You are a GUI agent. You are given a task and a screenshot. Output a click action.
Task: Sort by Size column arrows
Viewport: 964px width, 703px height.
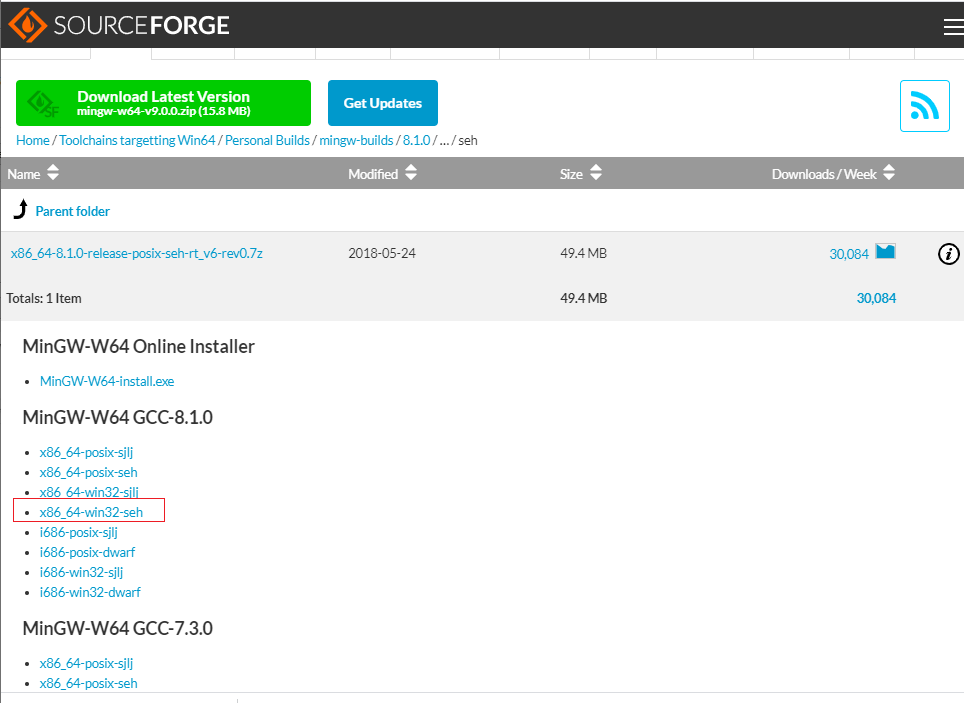pos(595,174)
